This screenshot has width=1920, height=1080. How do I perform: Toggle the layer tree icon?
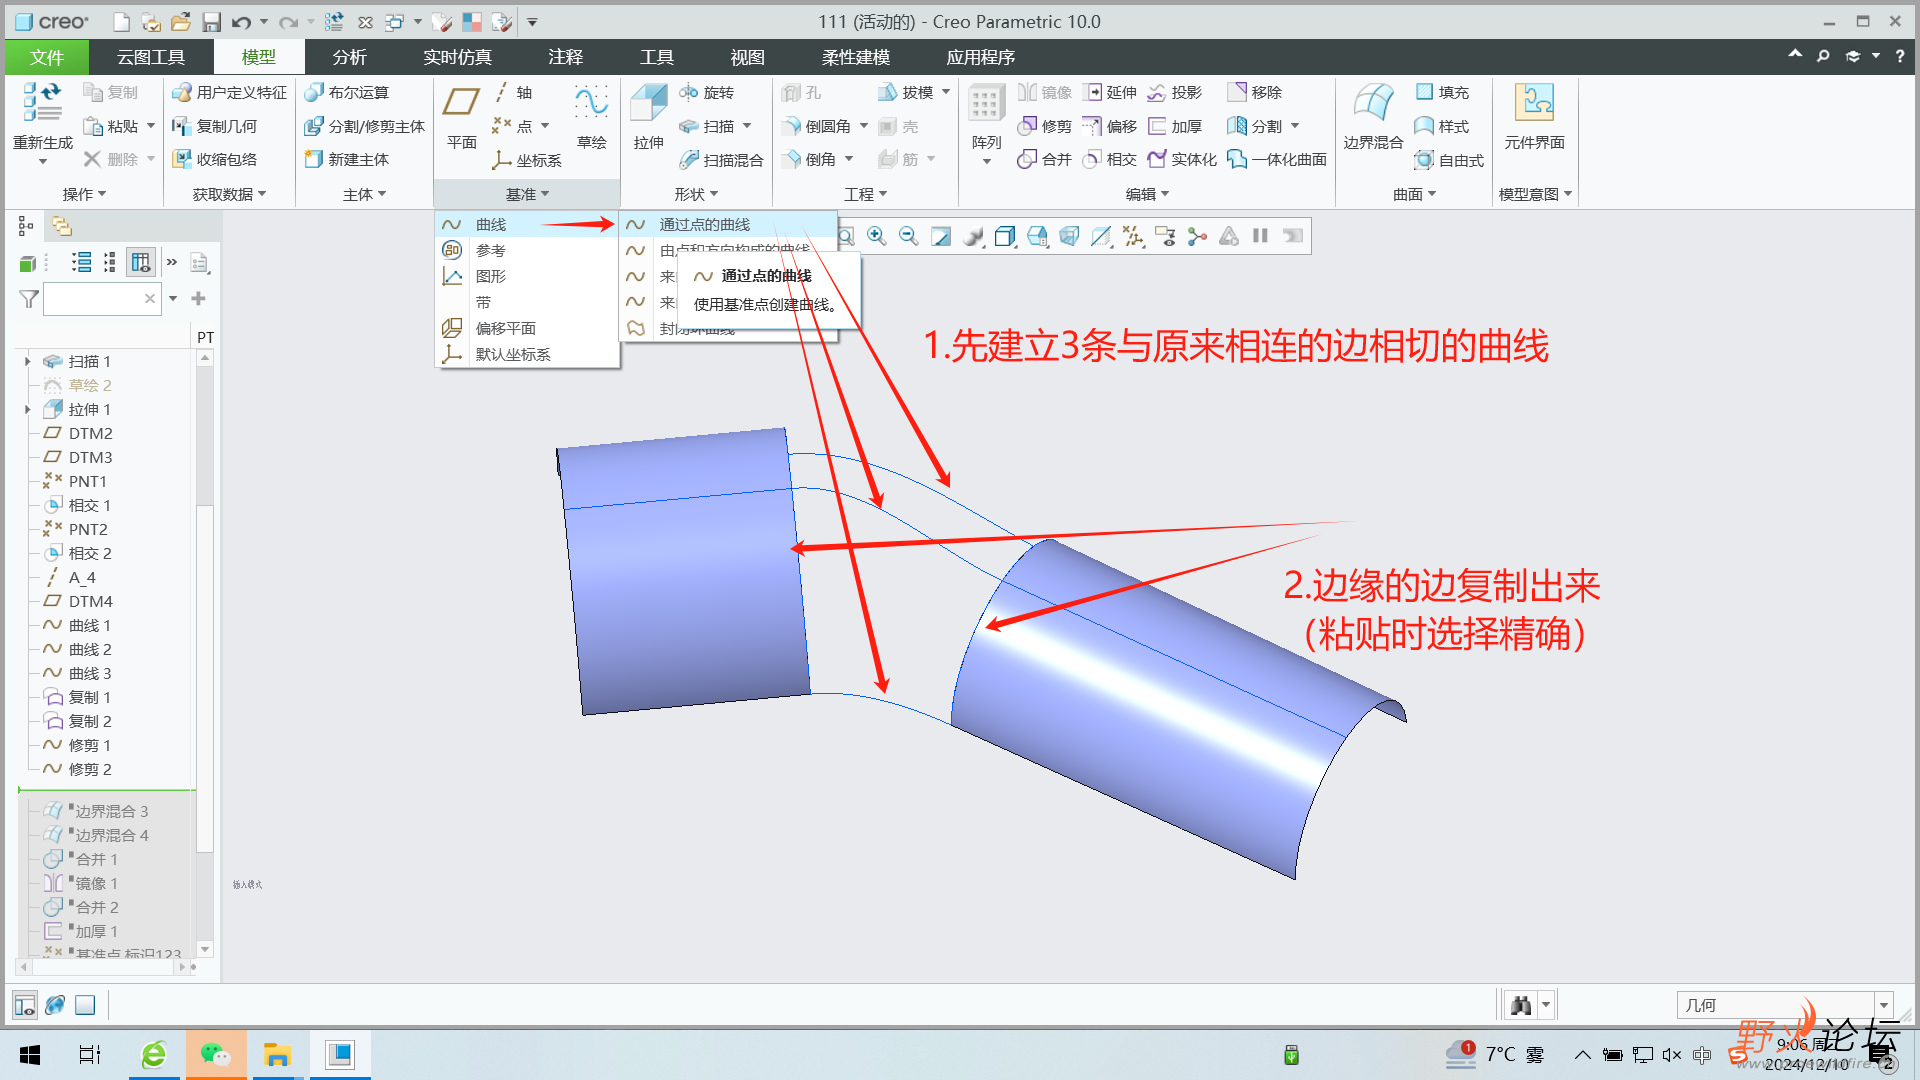point(61,226)
